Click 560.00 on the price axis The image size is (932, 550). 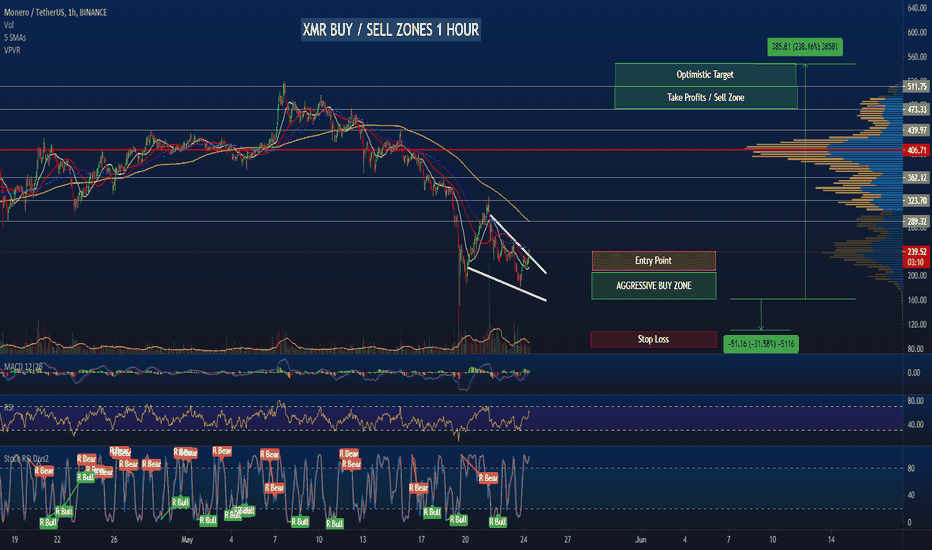[x=917, y=57]
